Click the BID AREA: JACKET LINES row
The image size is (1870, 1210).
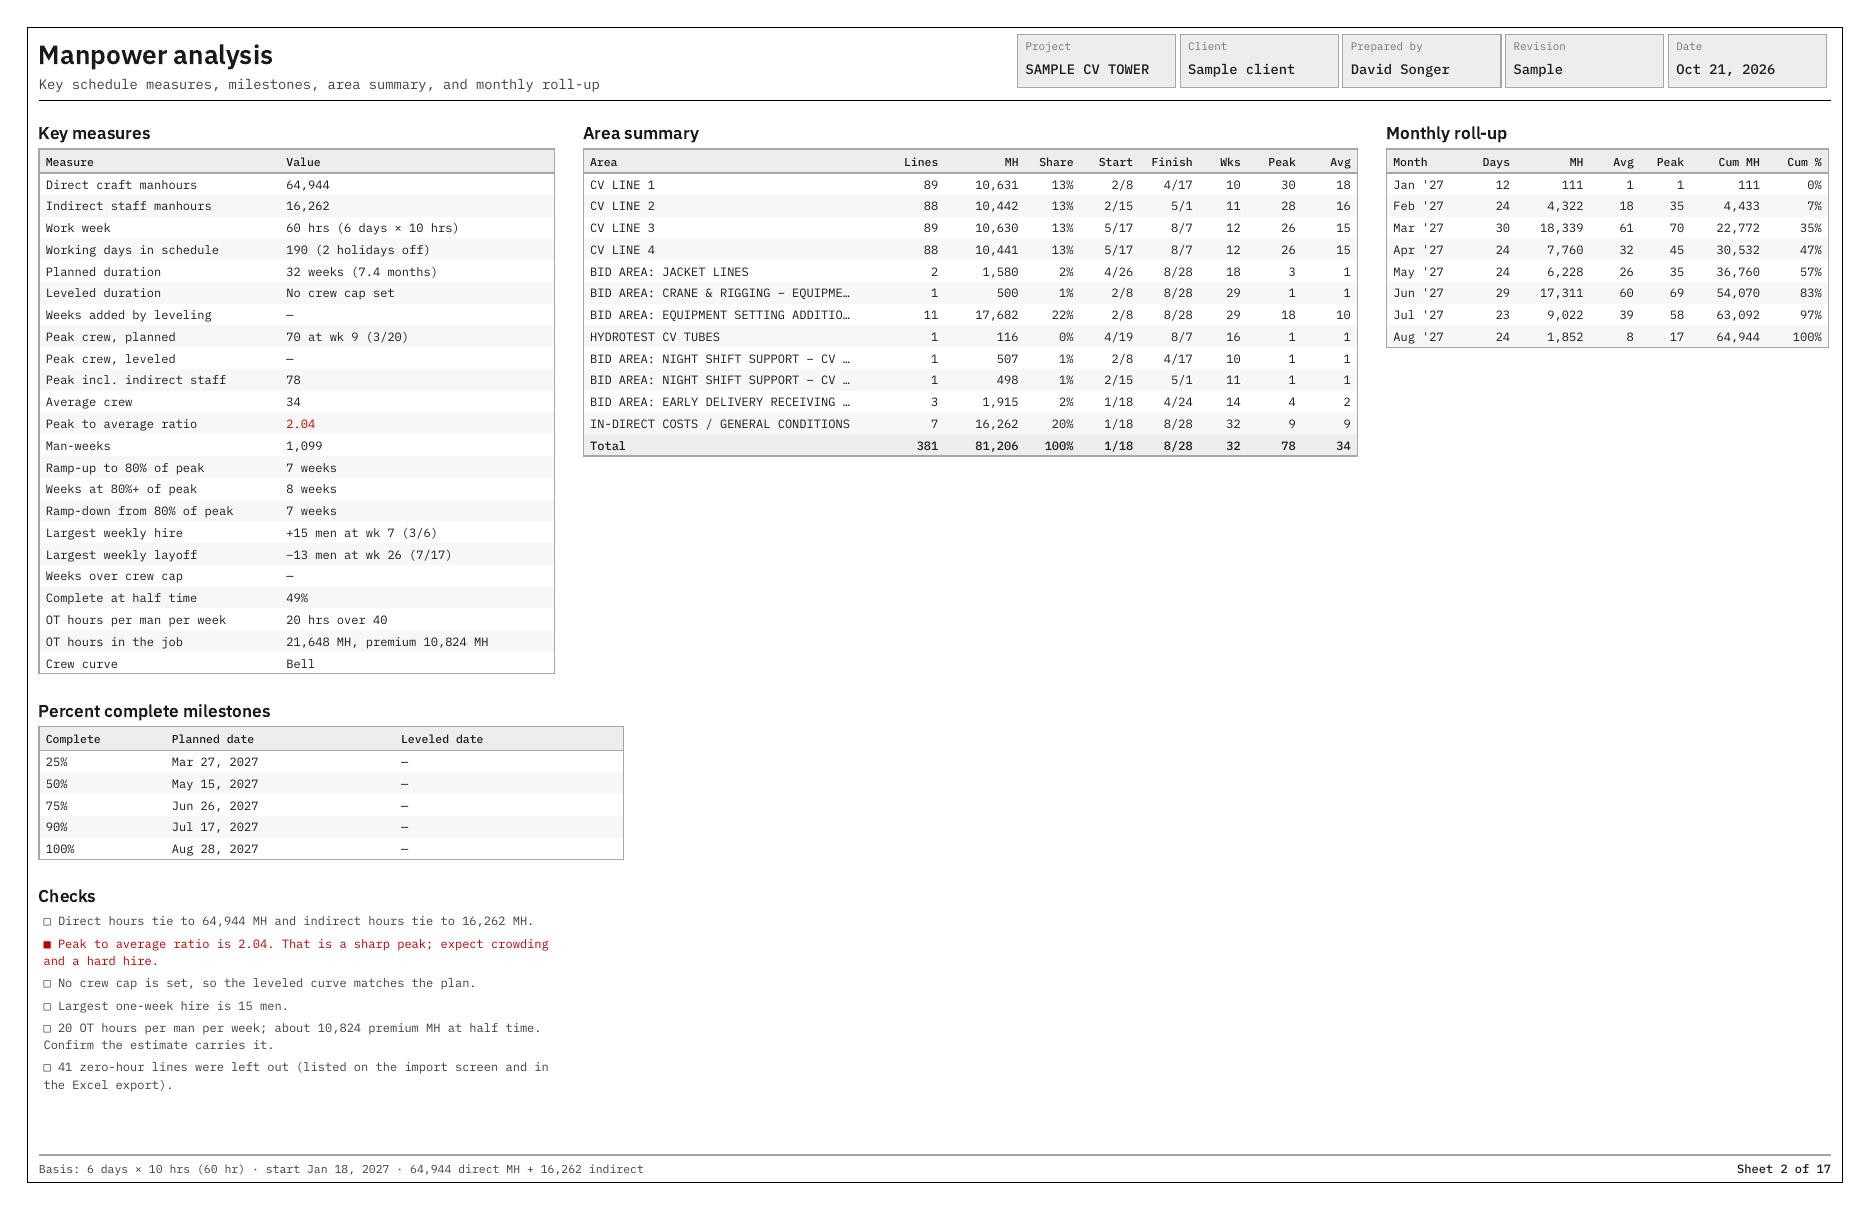coord(970,272)
